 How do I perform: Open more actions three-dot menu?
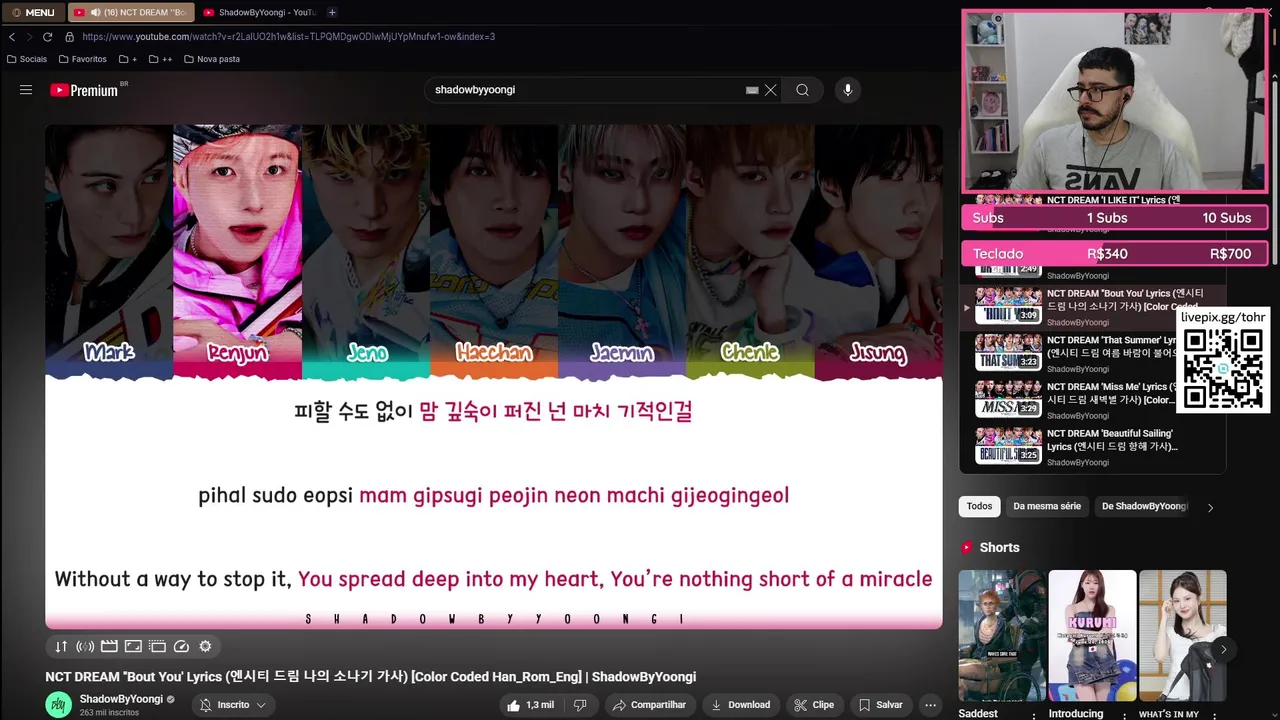[930, 705]
